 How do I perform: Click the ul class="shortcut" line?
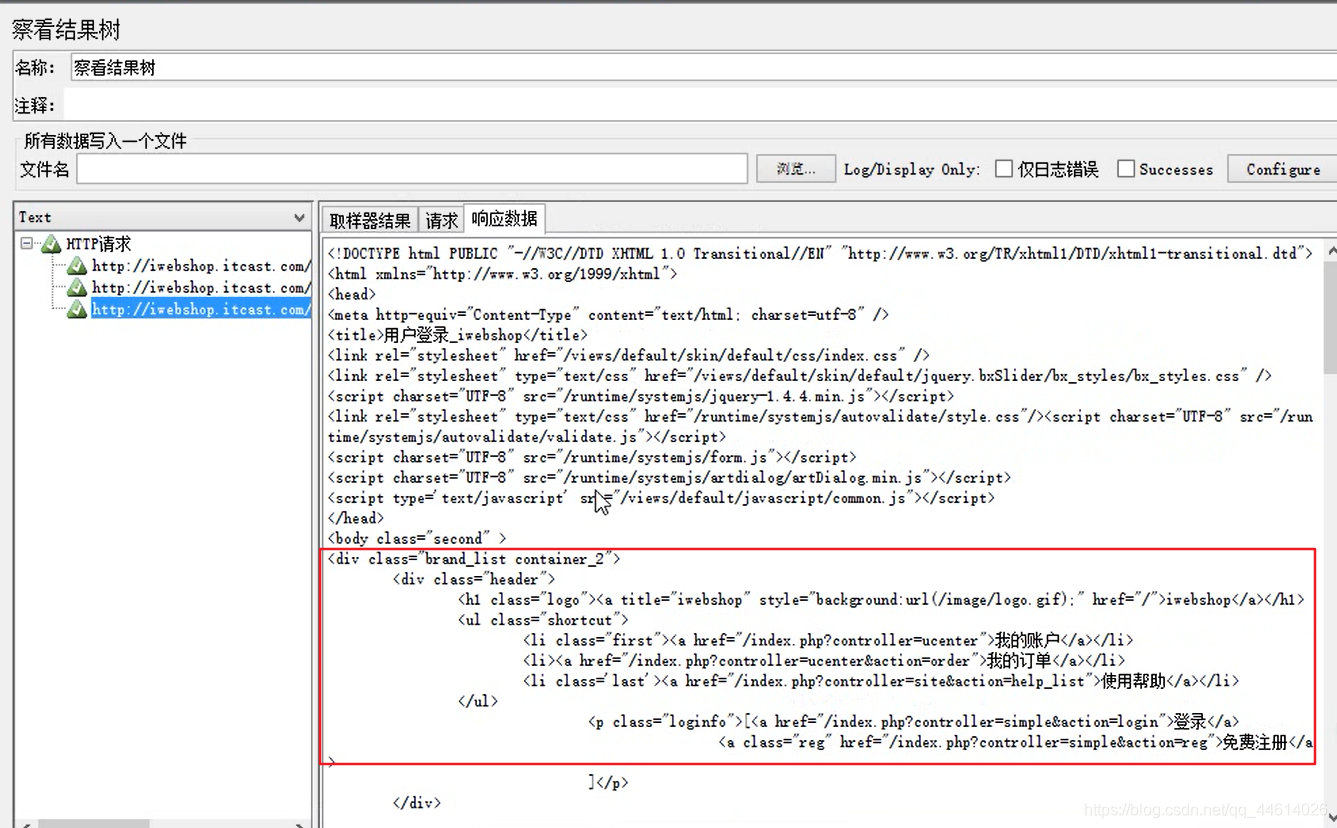coord(543,620)
